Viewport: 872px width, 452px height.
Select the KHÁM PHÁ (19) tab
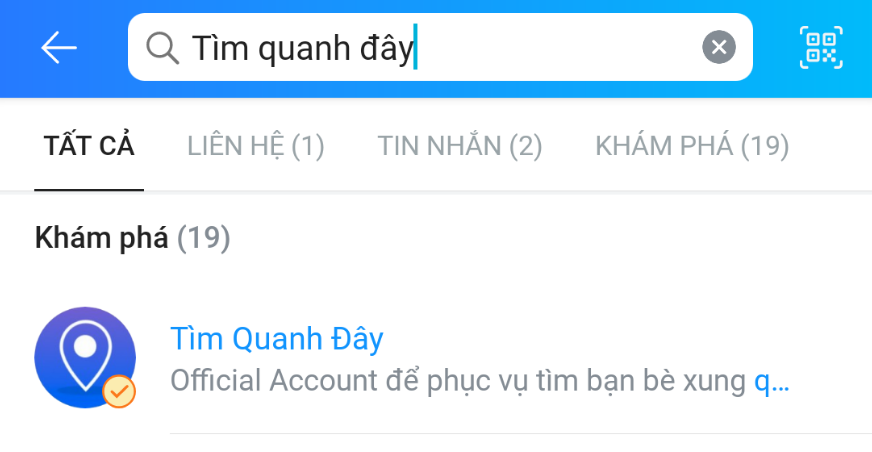[692, 146]
